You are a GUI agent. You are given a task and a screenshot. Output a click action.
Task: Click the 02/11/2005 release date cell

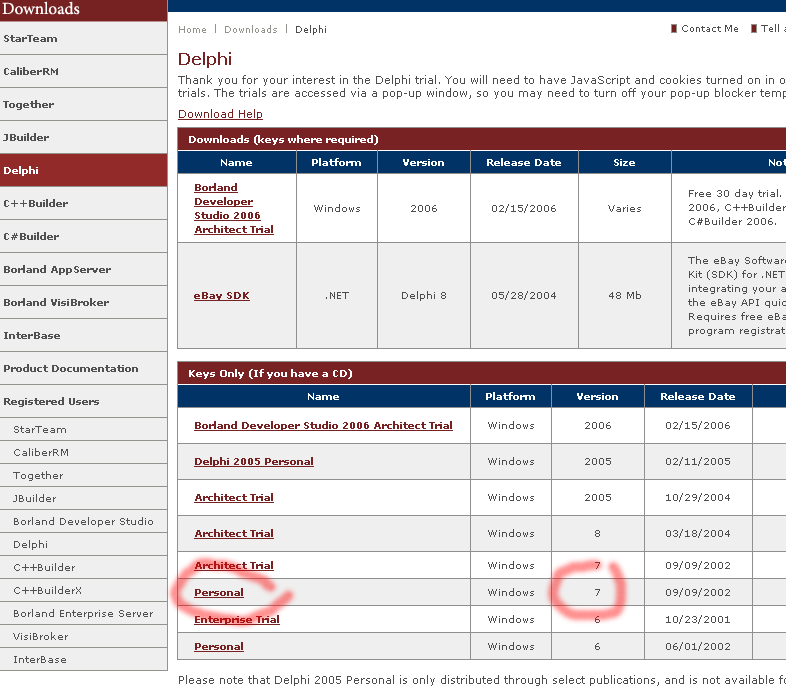698,462
